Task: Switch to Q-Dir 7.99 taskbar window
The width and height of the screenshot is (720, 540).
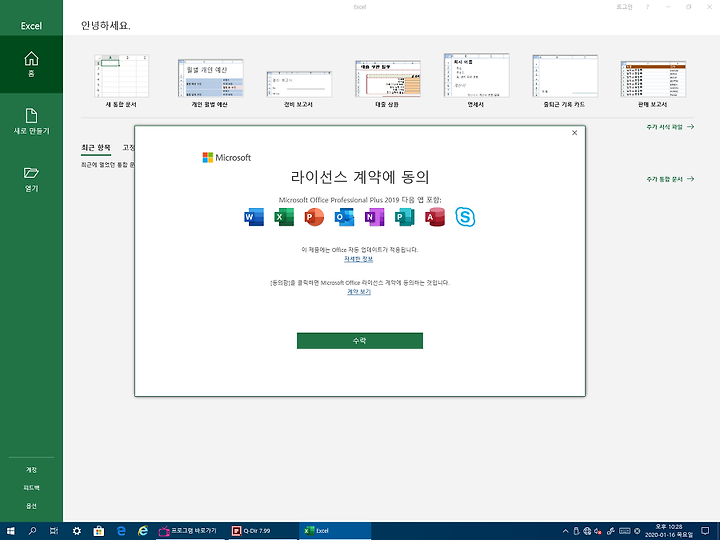Action: point(263,531)
